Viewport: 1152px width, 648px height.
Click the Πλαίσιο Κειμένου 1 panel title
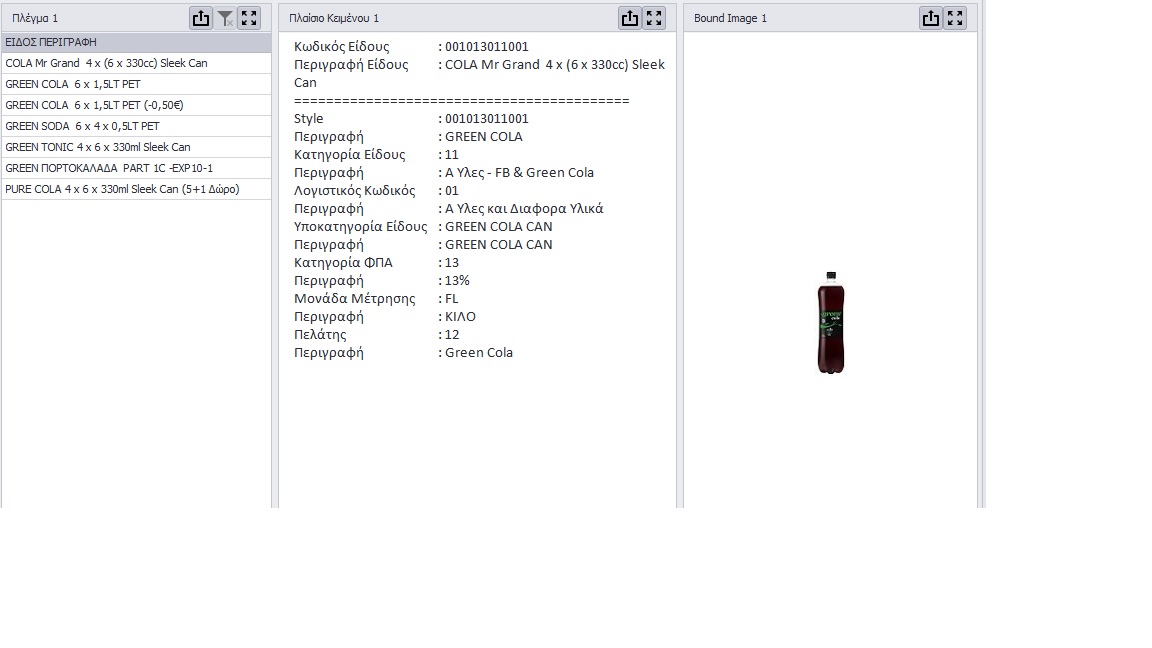[334, 18]
